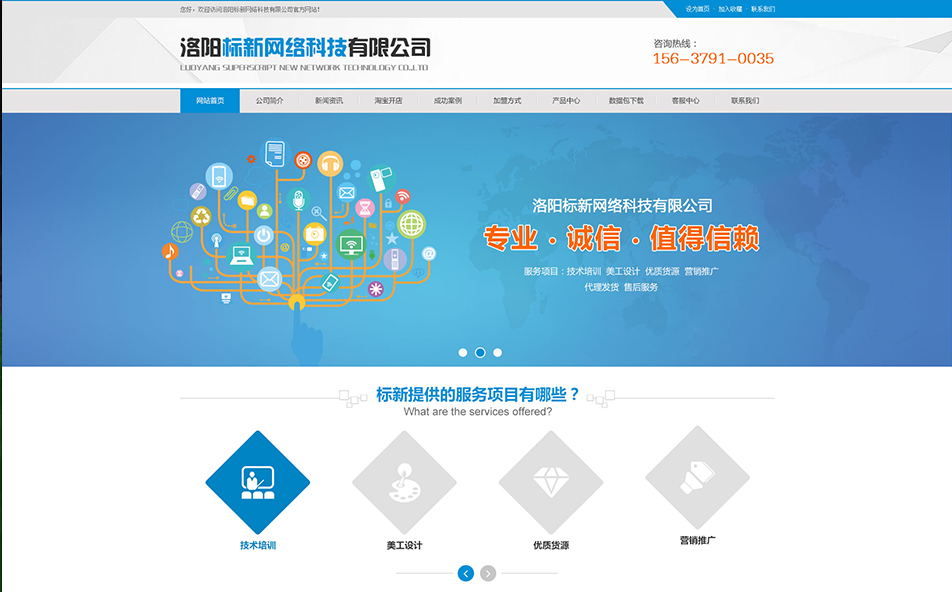Click the blue previous arrow below services

pyautogui.click(x=466, y=573)
